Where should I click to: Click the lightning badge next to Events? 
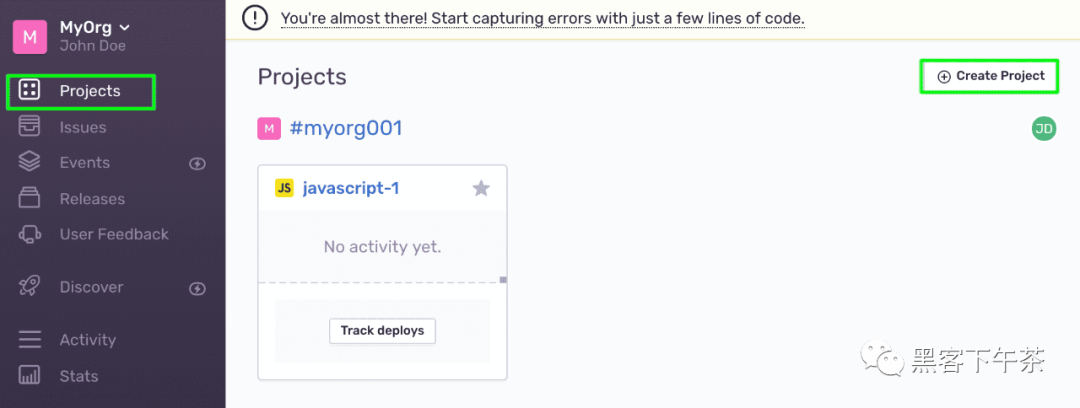(198, 163)
